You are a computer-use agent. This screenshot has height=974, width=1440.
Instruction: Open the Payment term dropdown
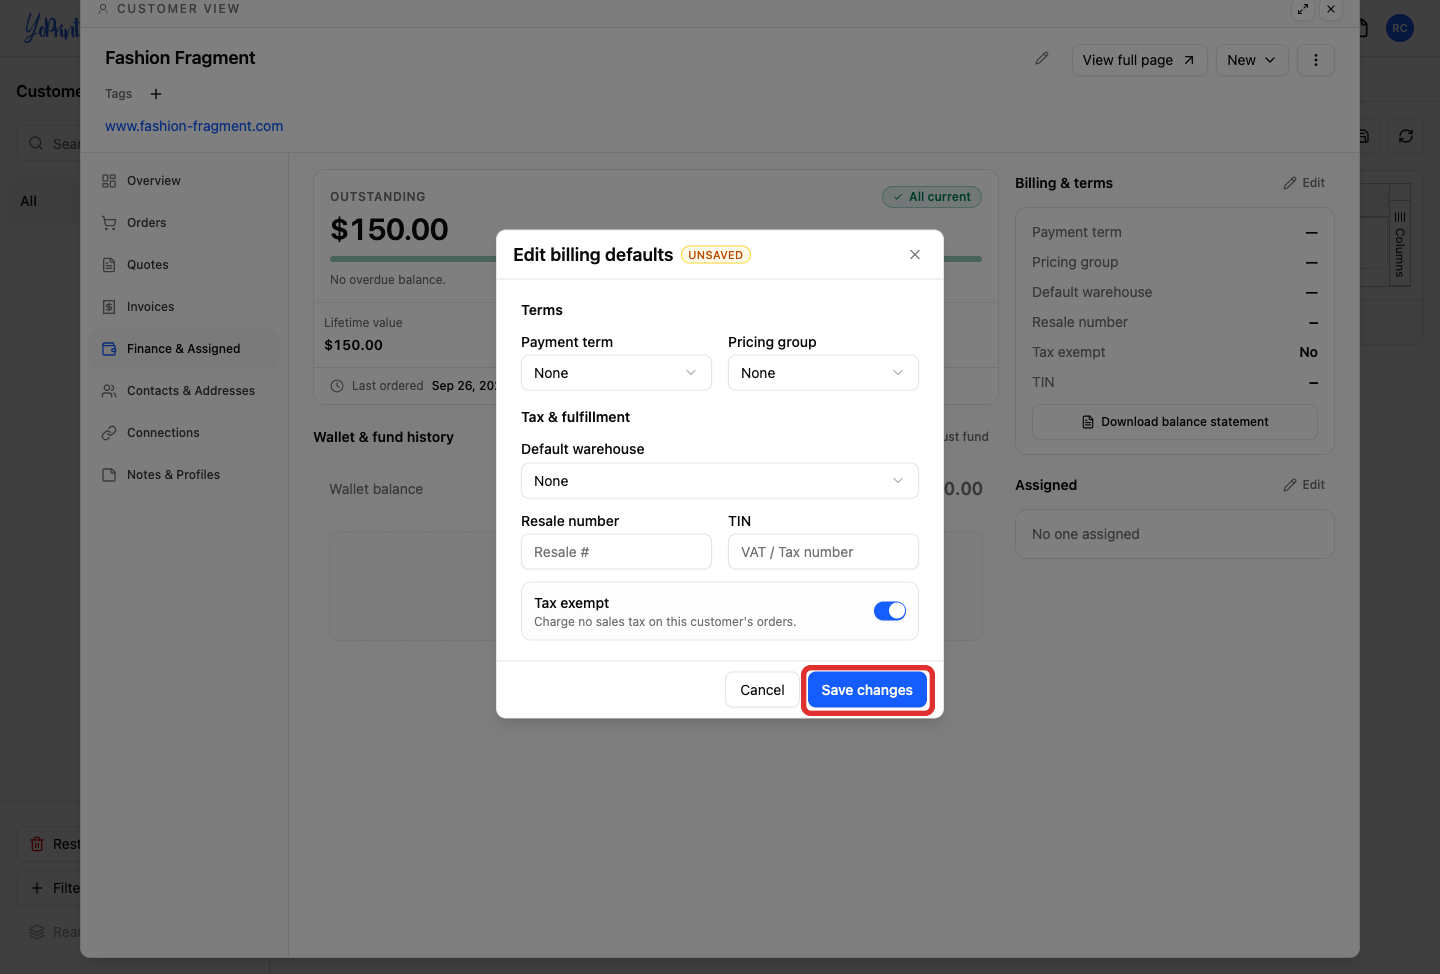pos(616,373)
